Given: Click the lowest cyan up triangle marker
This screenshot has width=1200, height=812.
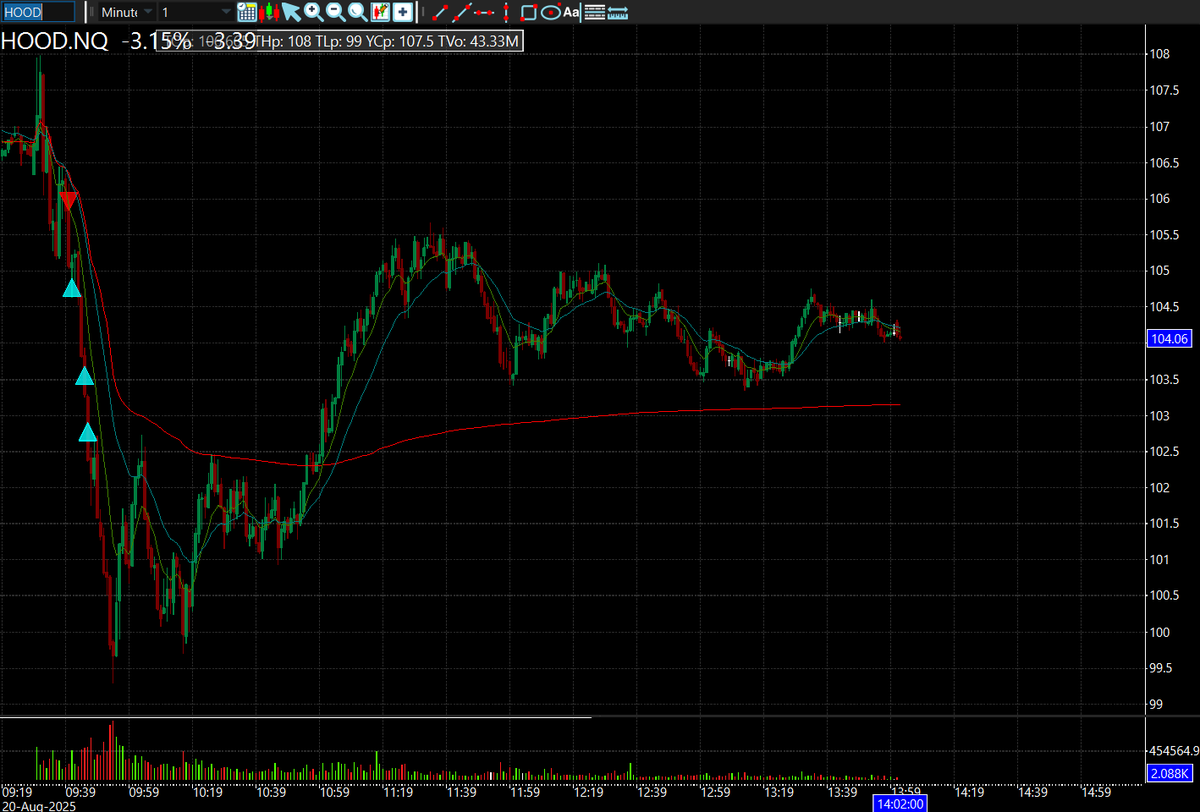Looking at the screenshot, I should coord(88,432).
